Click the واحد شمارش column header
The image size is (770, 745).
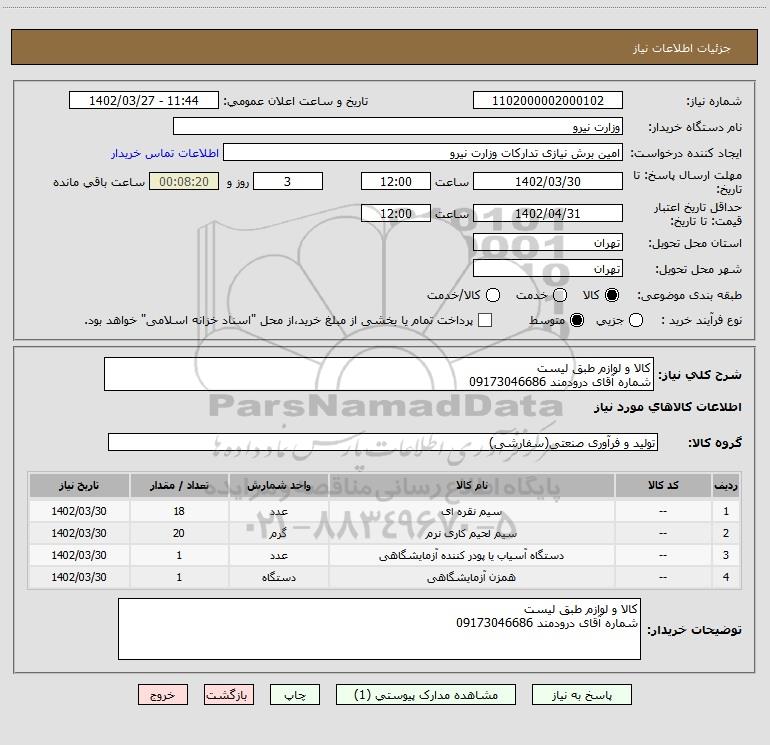click(278, 485)
